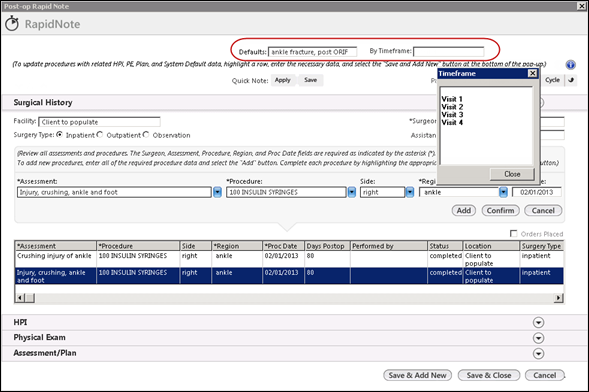589x392 pixels.
Task: Click table scrollbar right arrow
Action: tap(558, 298)
